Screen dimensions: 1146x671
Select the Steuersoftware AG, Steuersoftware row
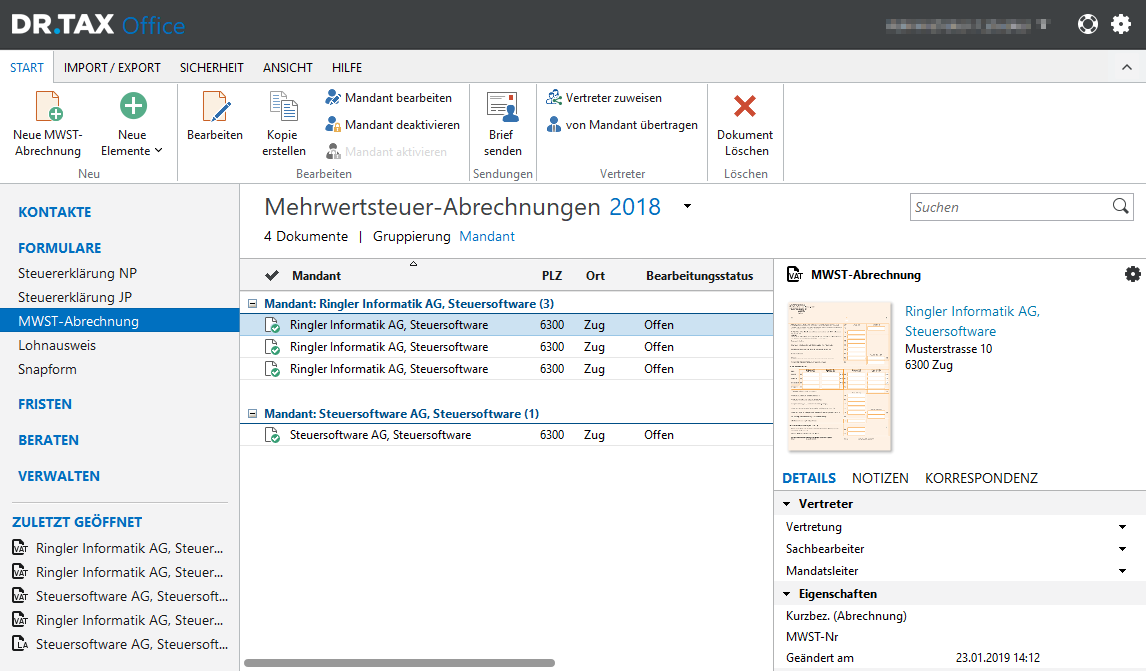[506, 435]
